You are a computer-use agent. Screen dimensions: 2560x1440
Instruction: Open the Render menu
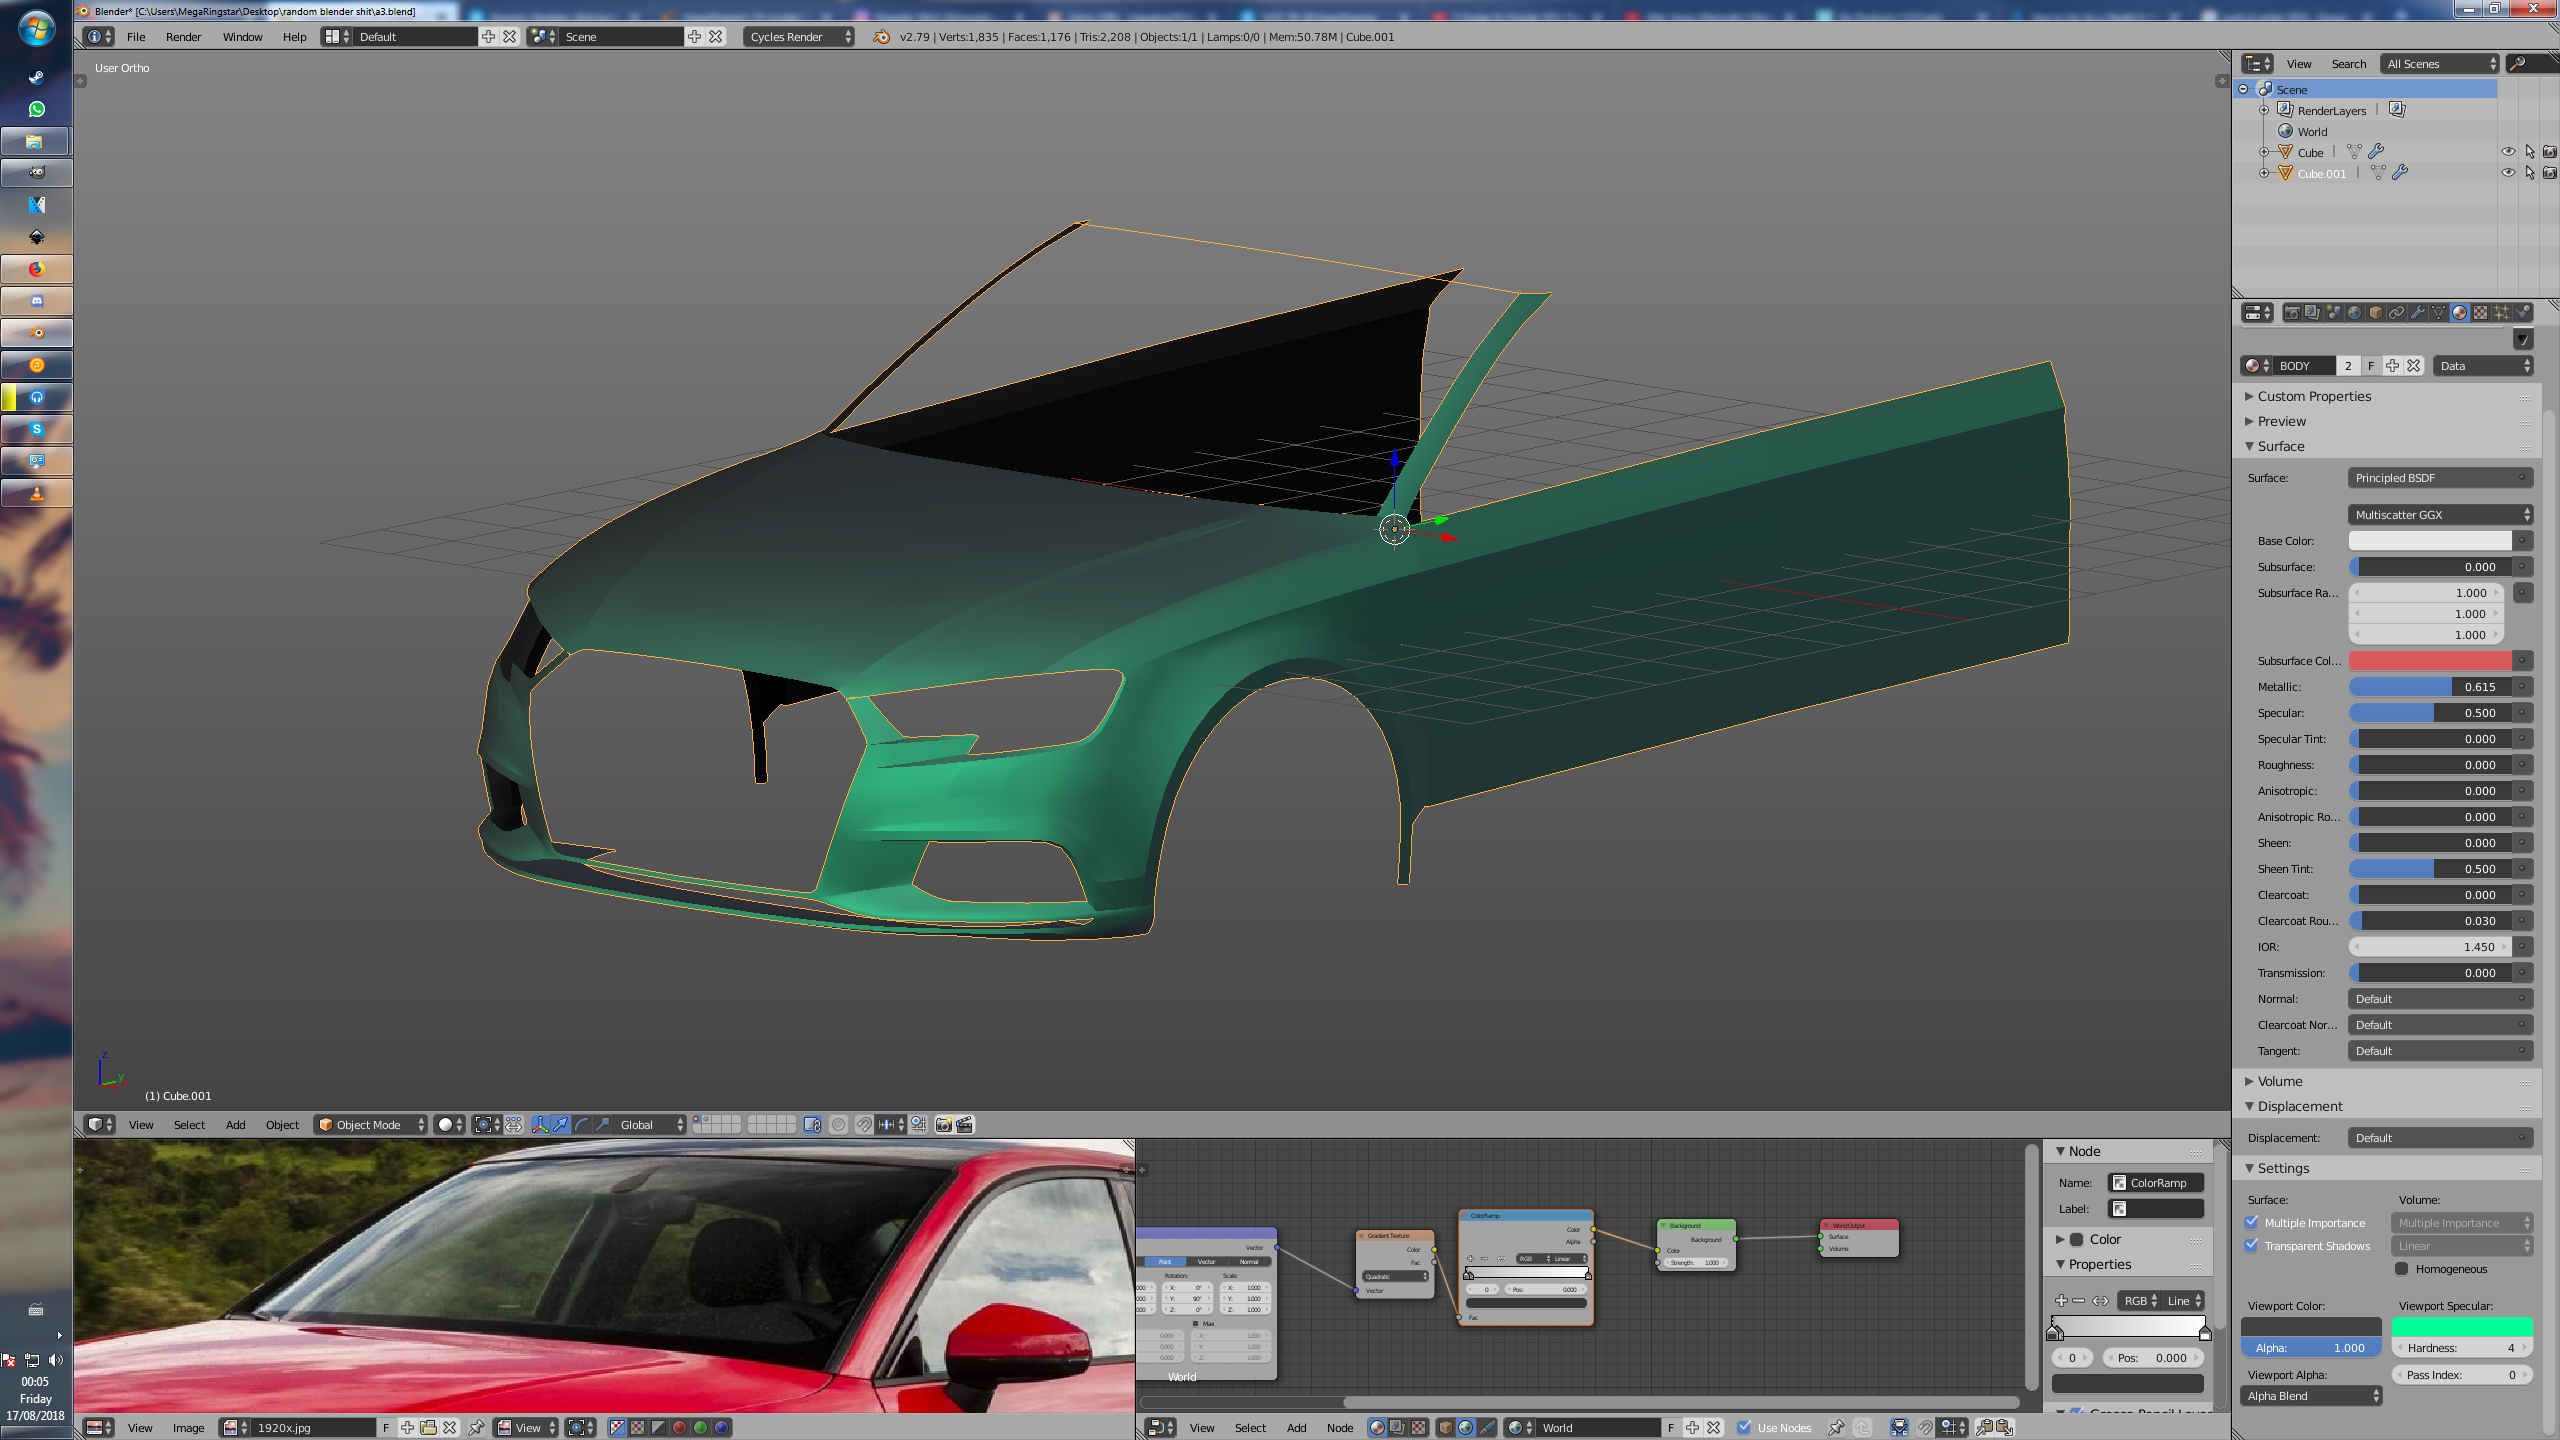pyautogui.click(x=183, y=37)
